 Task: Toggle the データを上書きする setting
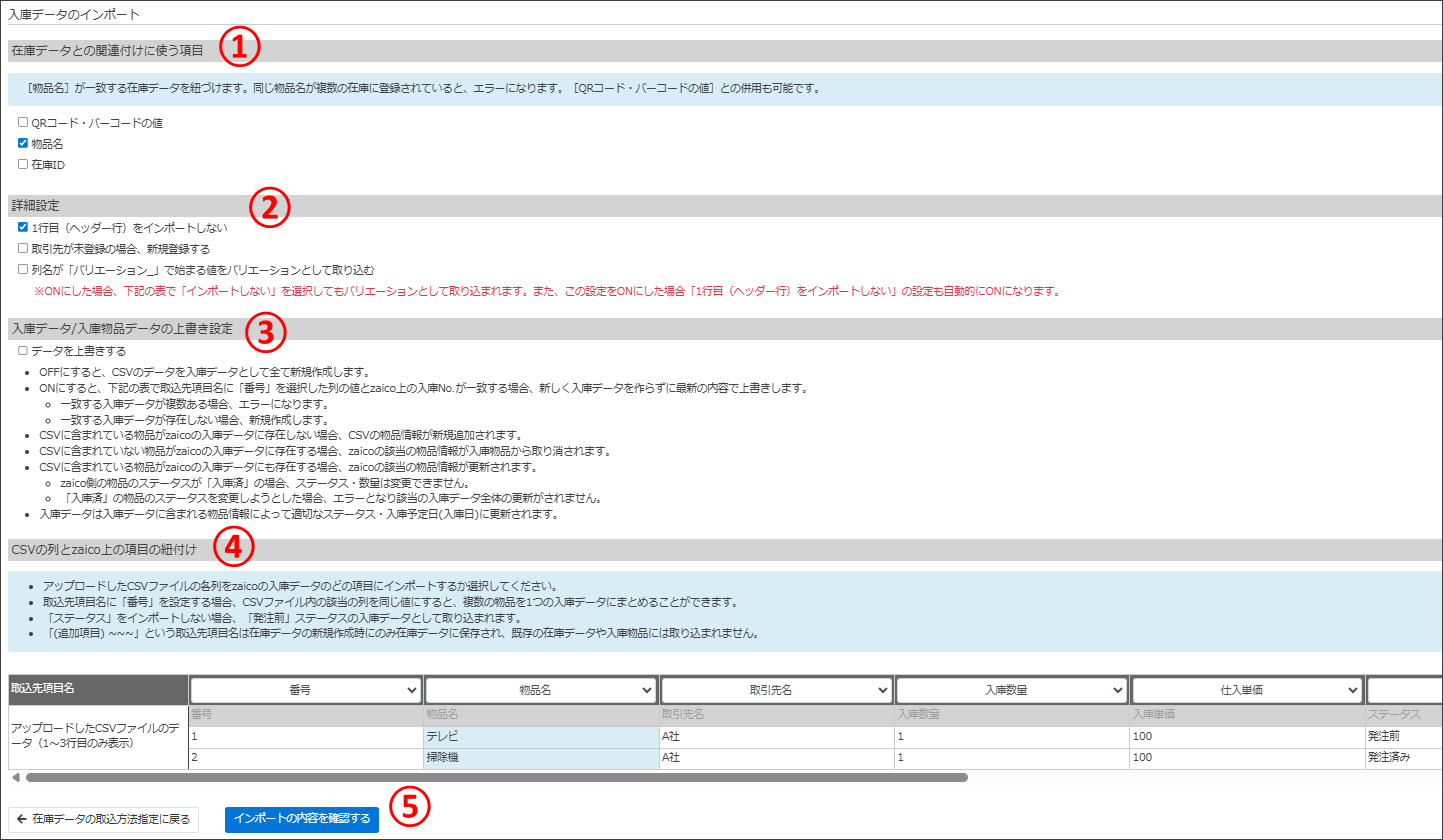pos(22,350)
